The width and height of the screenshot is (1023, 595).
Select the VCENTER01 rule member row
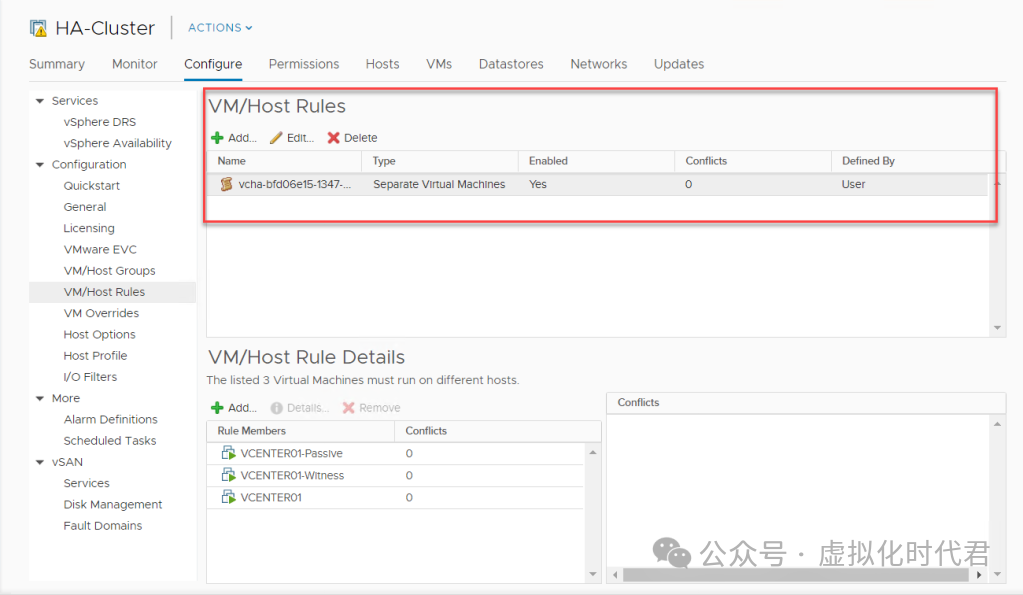(x=271, y=498)
